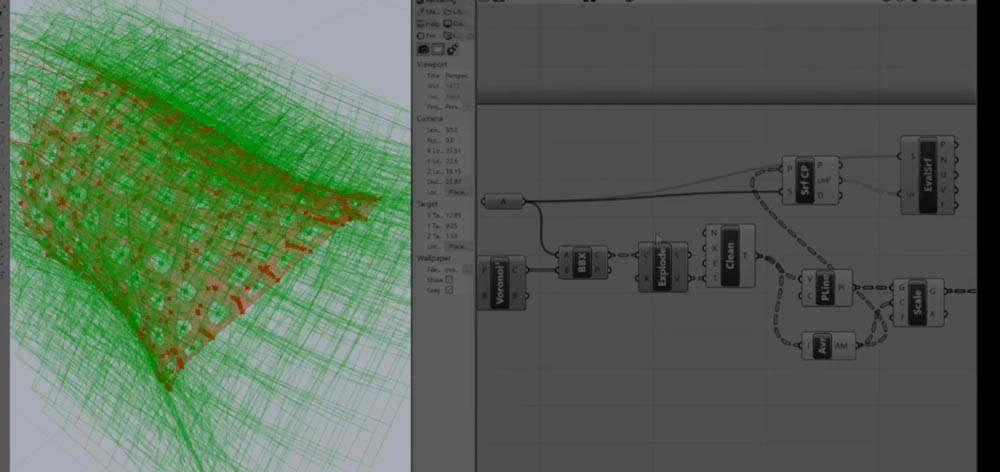The width and height of the screenshot is (1000, 472).
Task: Click the uv input of EvalSrf
Action: click(x=913, y=195)
